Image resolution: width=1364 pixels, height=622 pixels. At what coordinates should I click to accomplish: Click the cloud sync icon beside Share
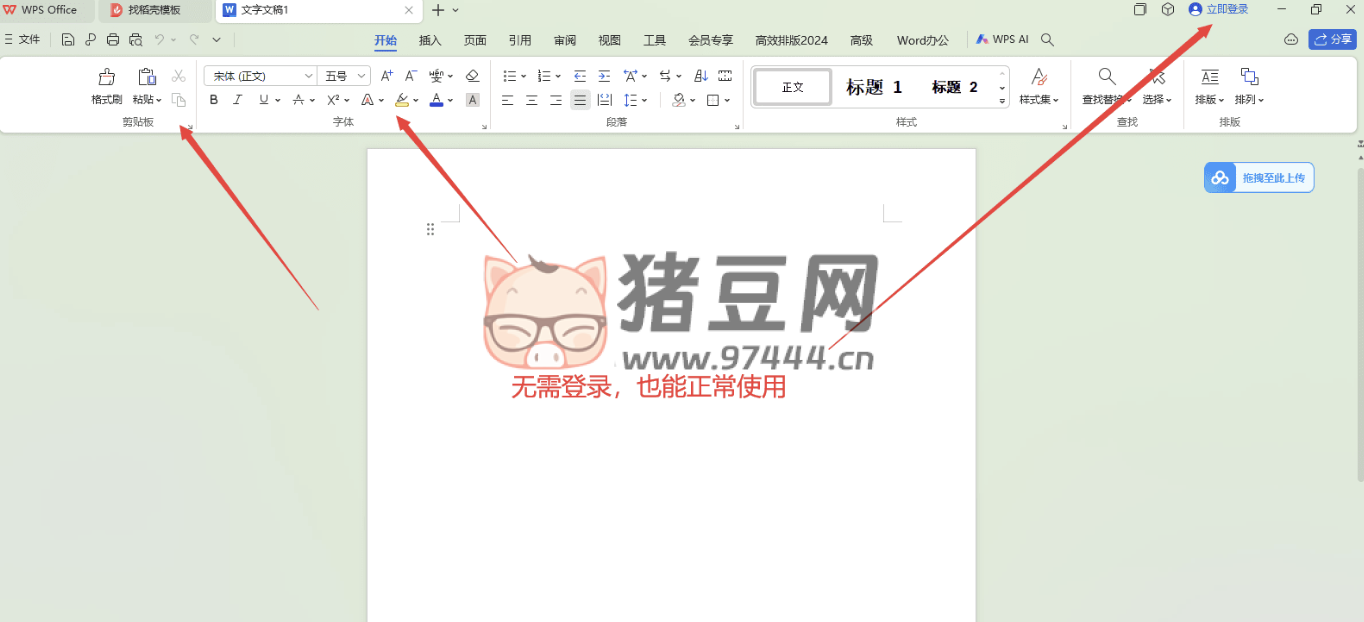1291,40
